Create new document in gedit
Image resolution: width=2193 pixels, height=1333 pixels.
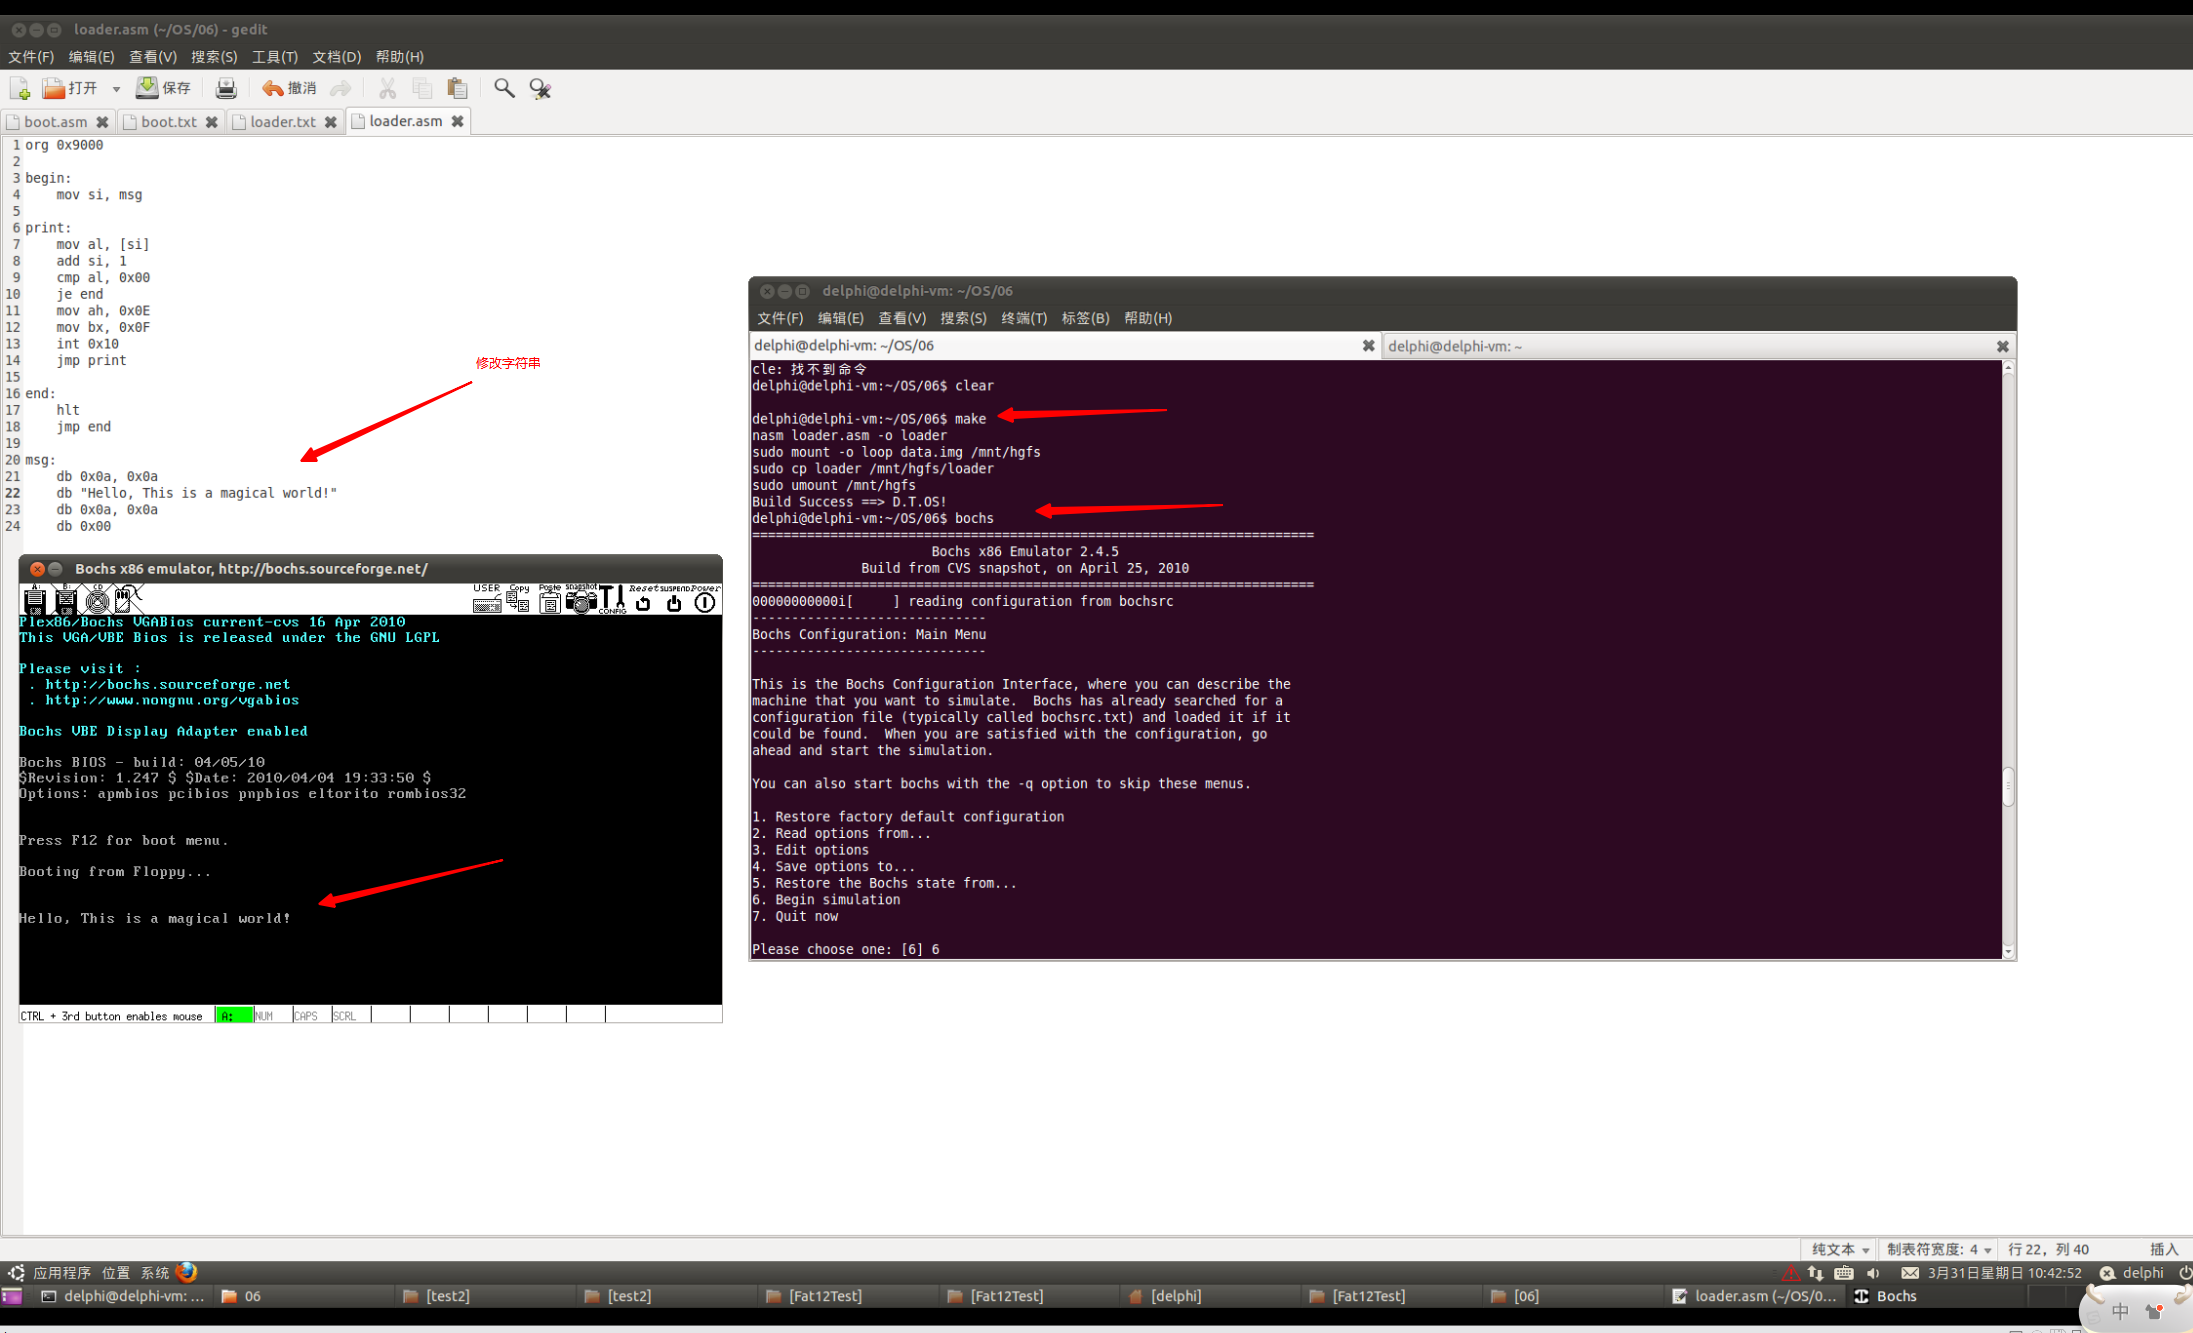[19, 88]
